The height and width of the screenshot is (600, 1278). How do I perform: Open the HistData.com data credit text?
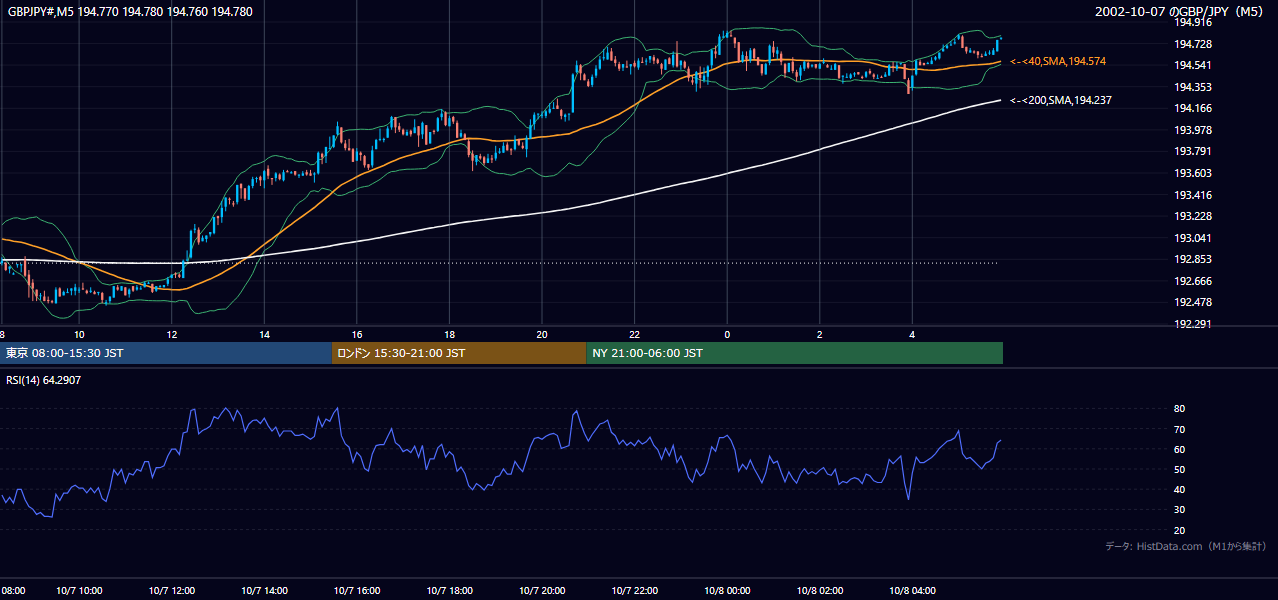[x=1185, y=546]
